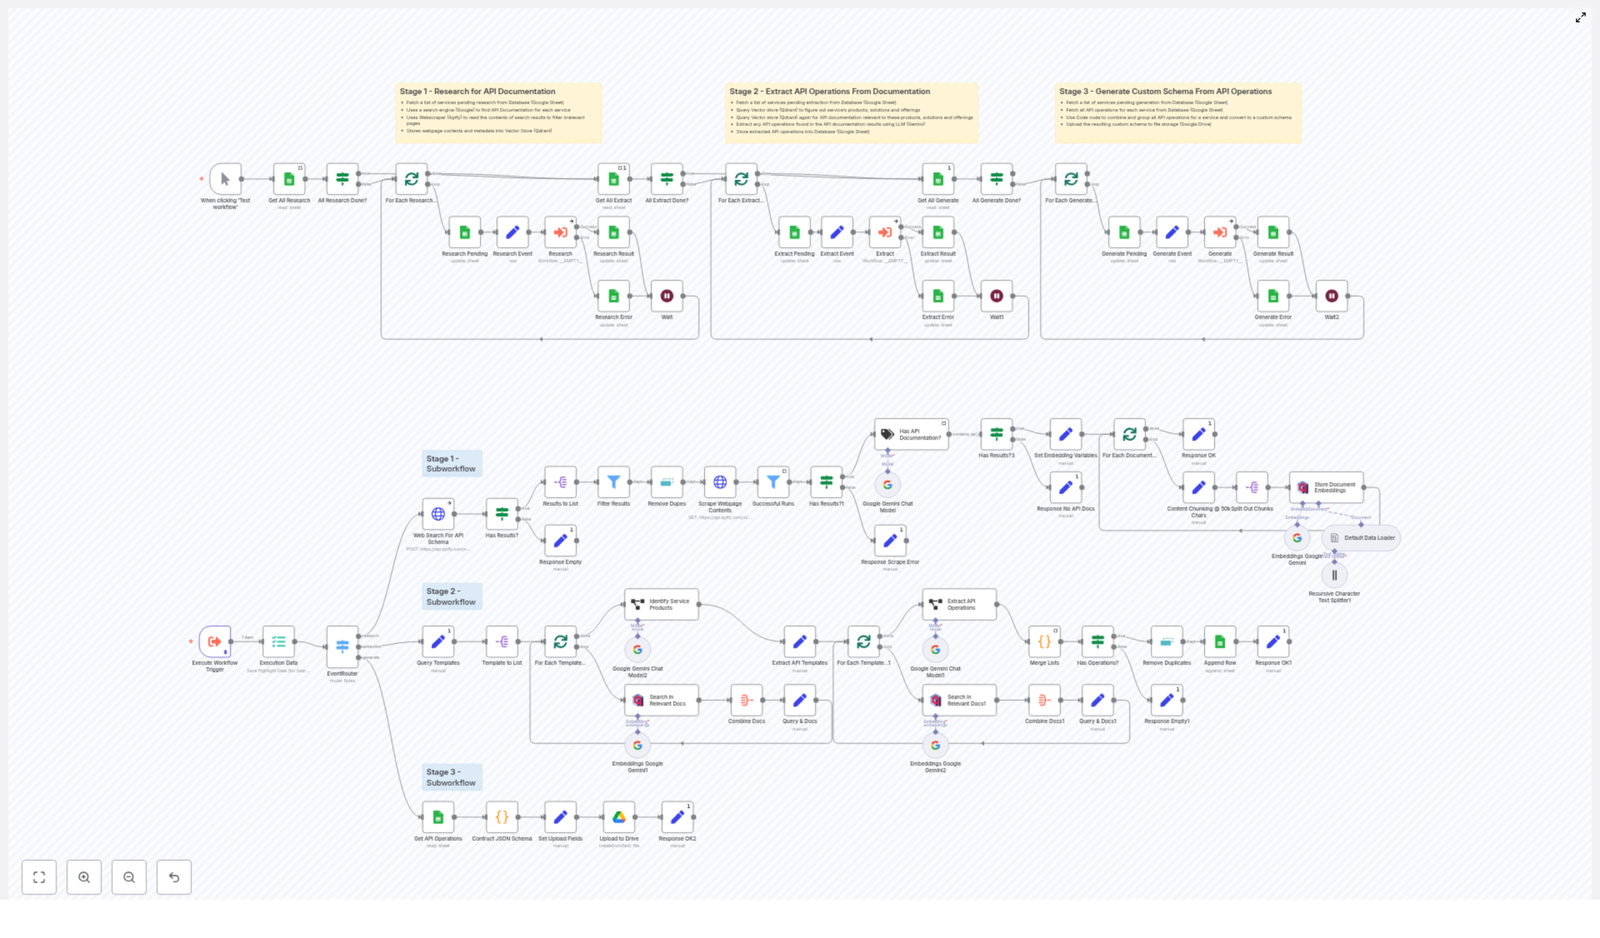This screenshot has height=938, width=1600.
Task: Click the 'Stage 1 - Research for API Documentation' sticky note
Action: click(x=498, y=112)
